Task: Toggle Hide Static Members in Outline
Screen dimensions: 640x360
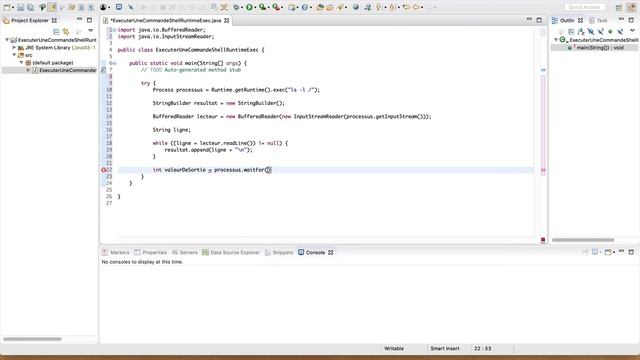Action: tap(600, 31)
